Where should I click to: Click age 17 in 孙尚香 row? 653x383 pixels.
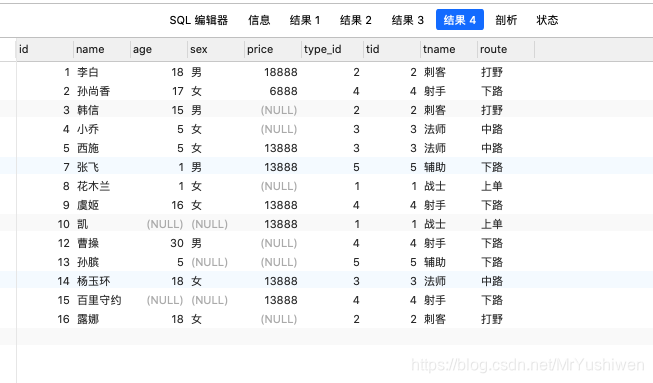(x=178, y=91)
